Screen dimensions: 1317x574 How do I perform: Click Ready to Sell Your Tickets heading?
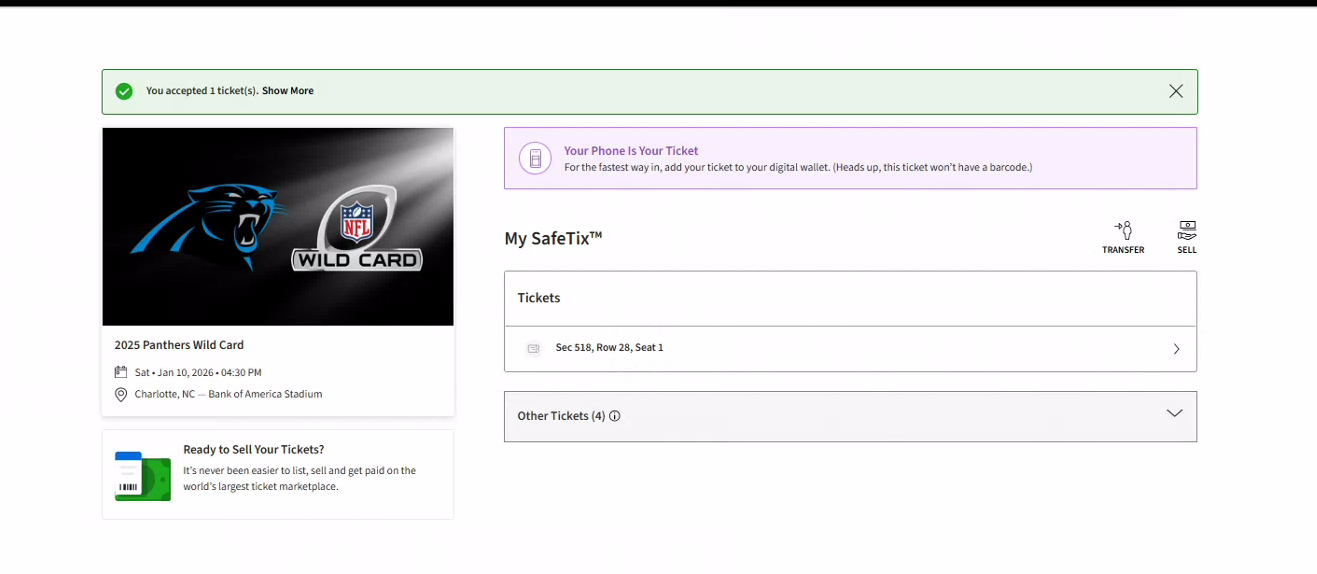point(254,450)
